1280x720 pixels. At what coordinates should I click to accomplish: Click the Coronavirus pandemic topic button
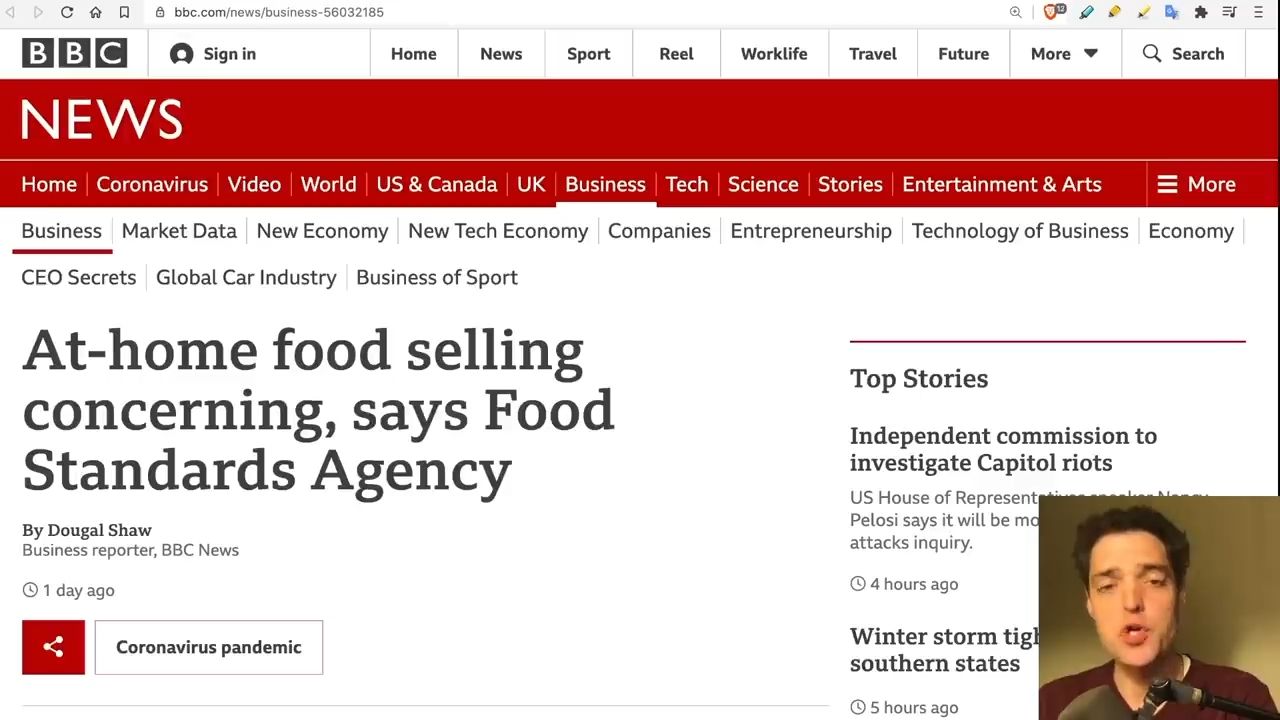click(209, 647)
